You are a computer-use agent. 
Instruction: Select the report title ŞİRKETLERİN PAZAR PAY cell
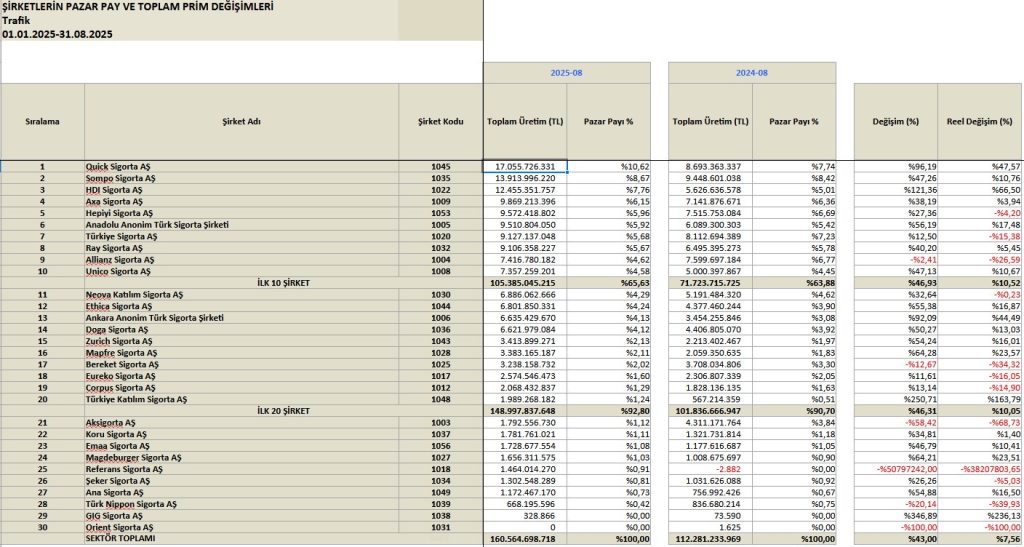click(199, 7)
